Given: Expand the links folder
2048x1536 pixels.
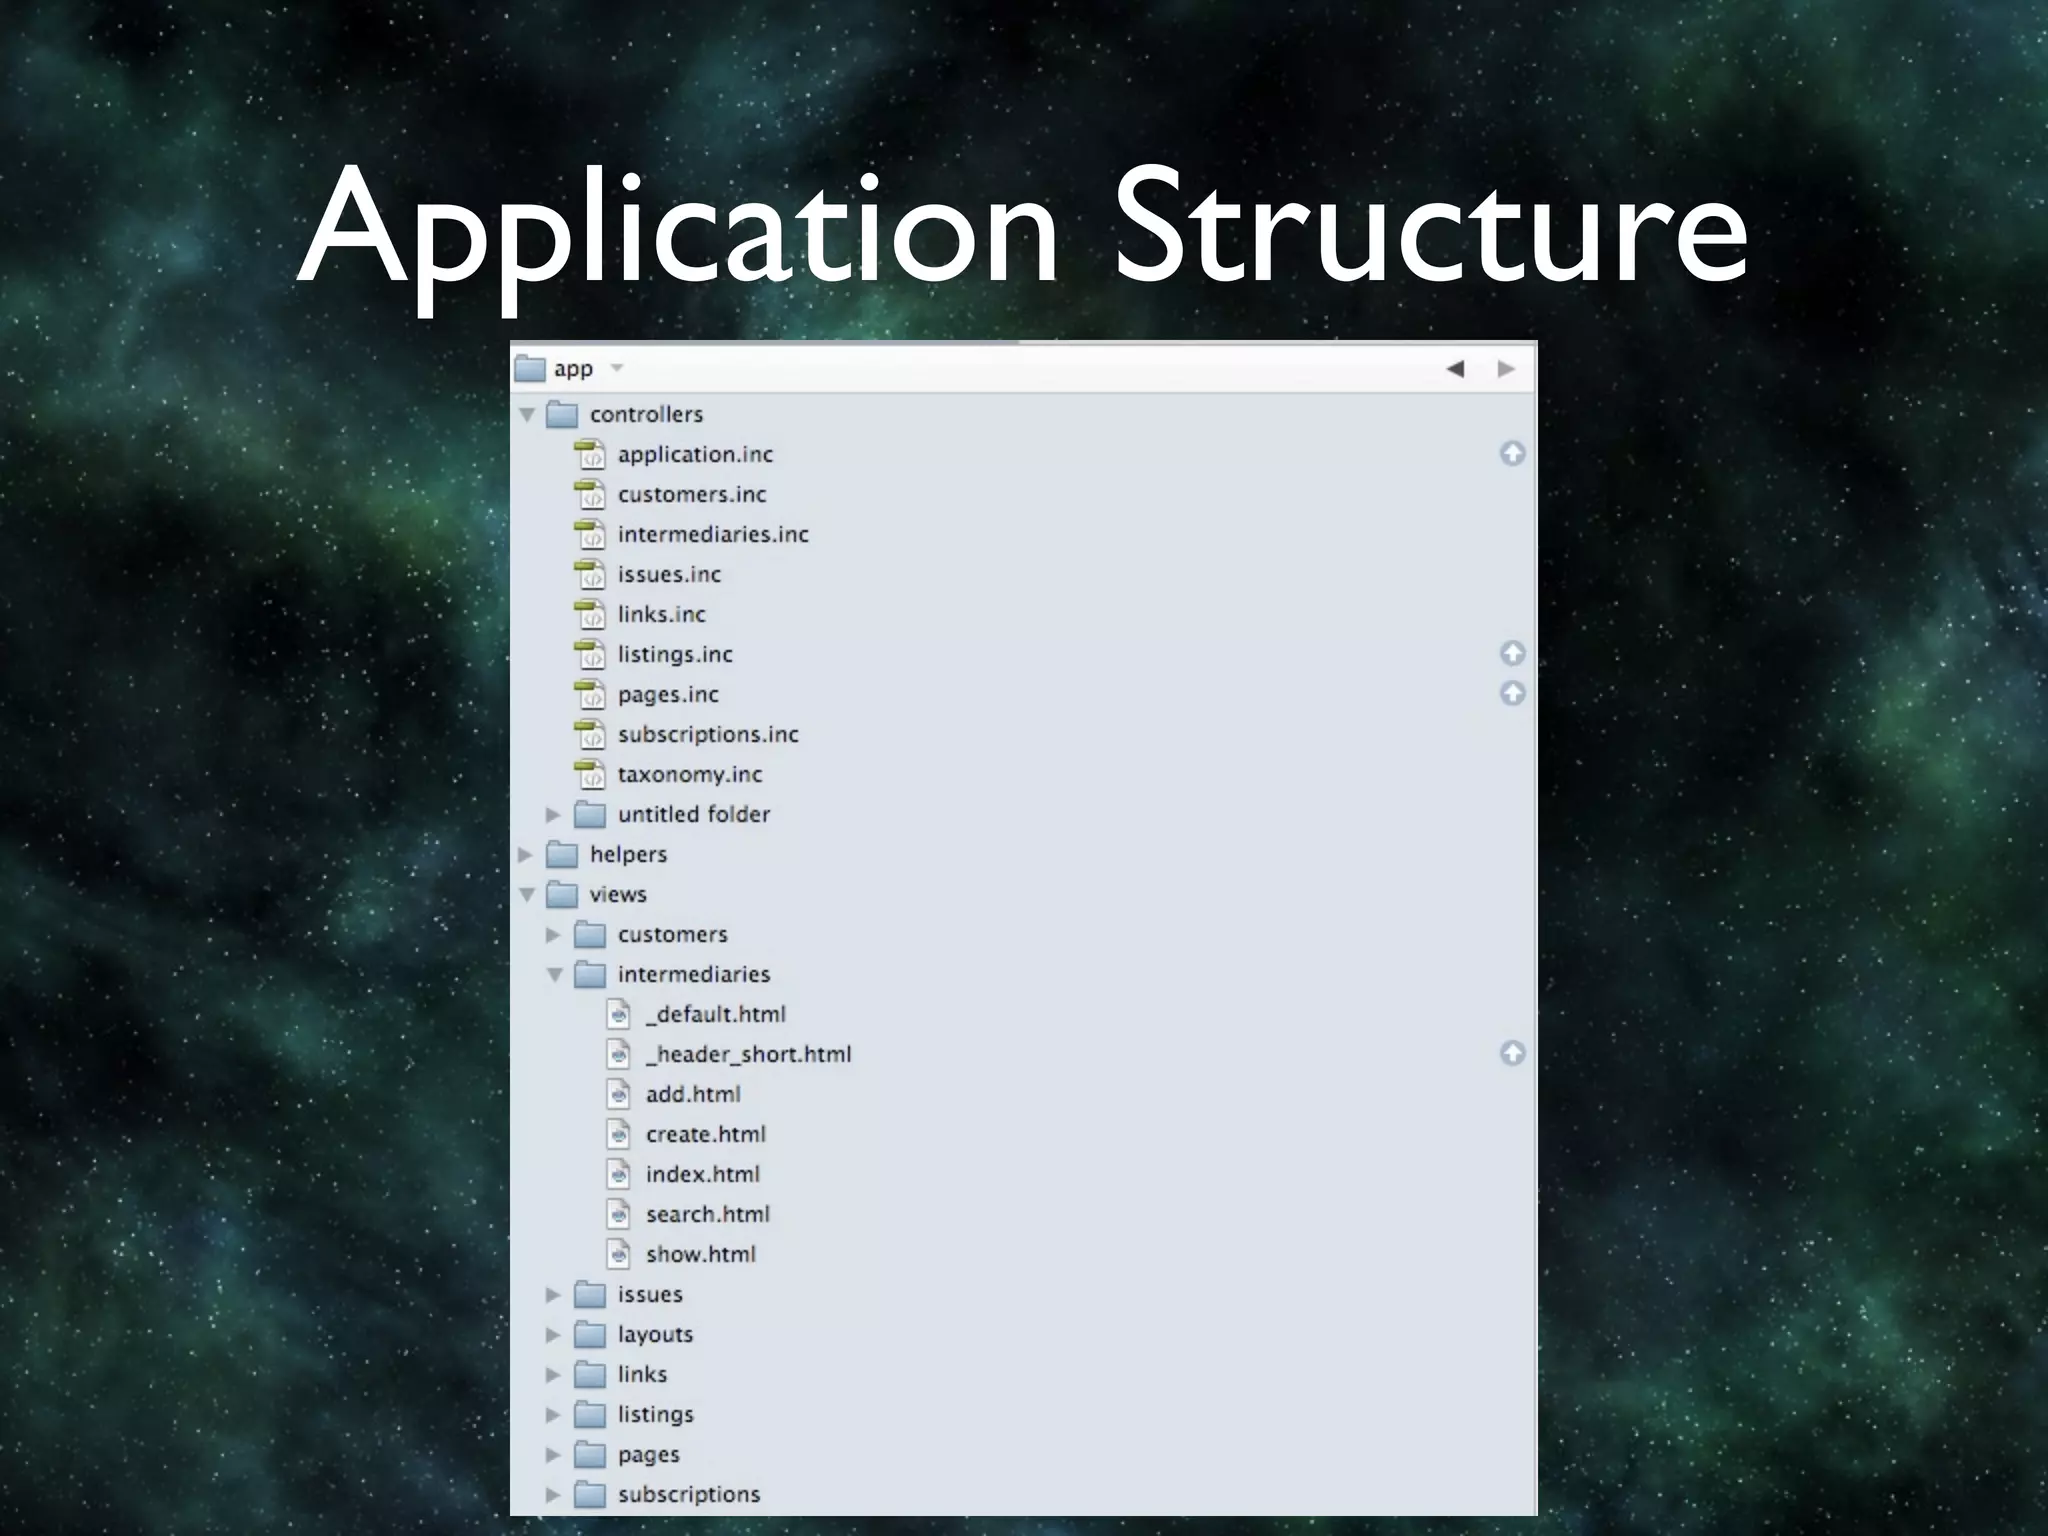Looking at the screenshot, I should pyautogui.click(x=553, y=1374).
